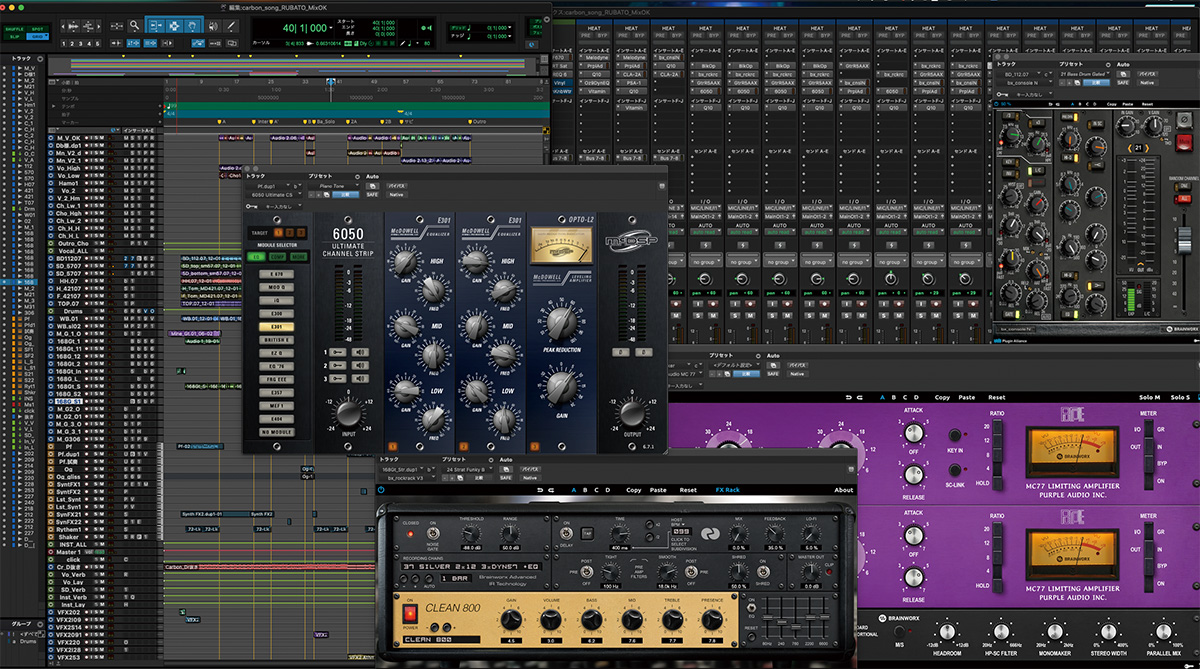Click the upper MC77 Attack knob
The image size is (1200, 669).
(x=912, y=433)
